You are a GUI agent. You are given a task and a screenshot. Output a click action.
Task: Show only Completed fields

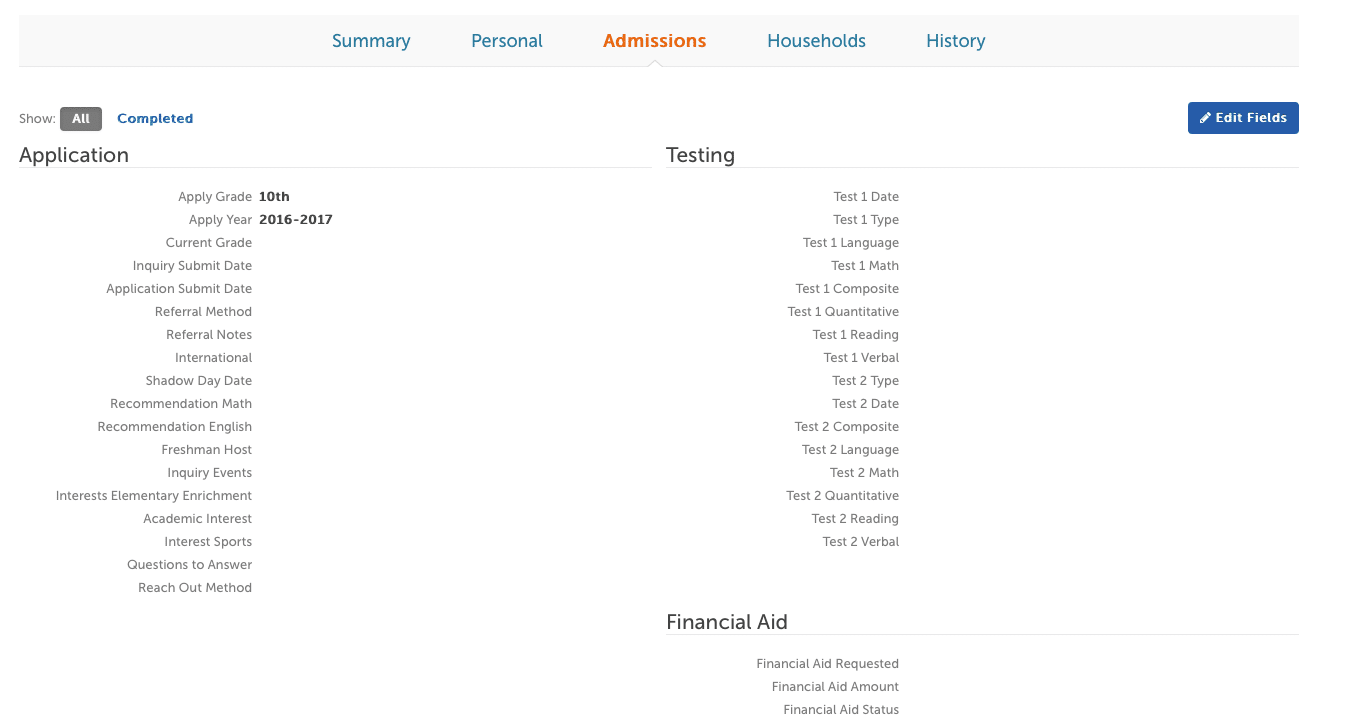pyautogui.click(x=155, y=119)
